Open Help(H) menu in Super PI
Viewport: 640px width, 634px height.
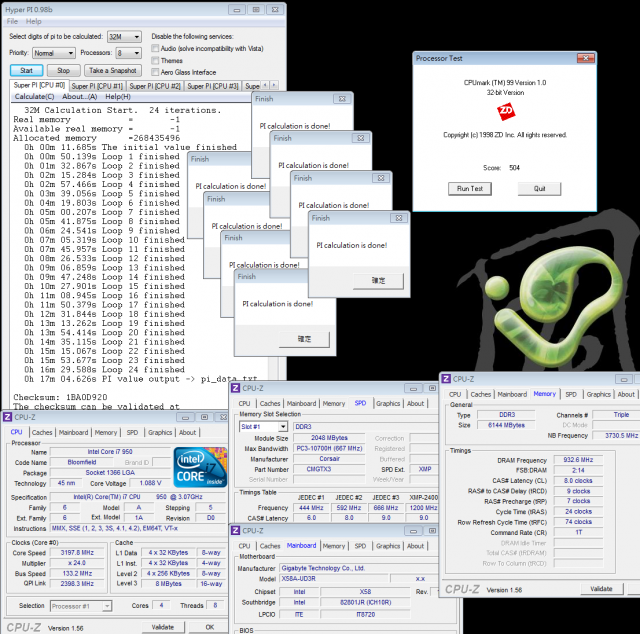coord(118,97)
